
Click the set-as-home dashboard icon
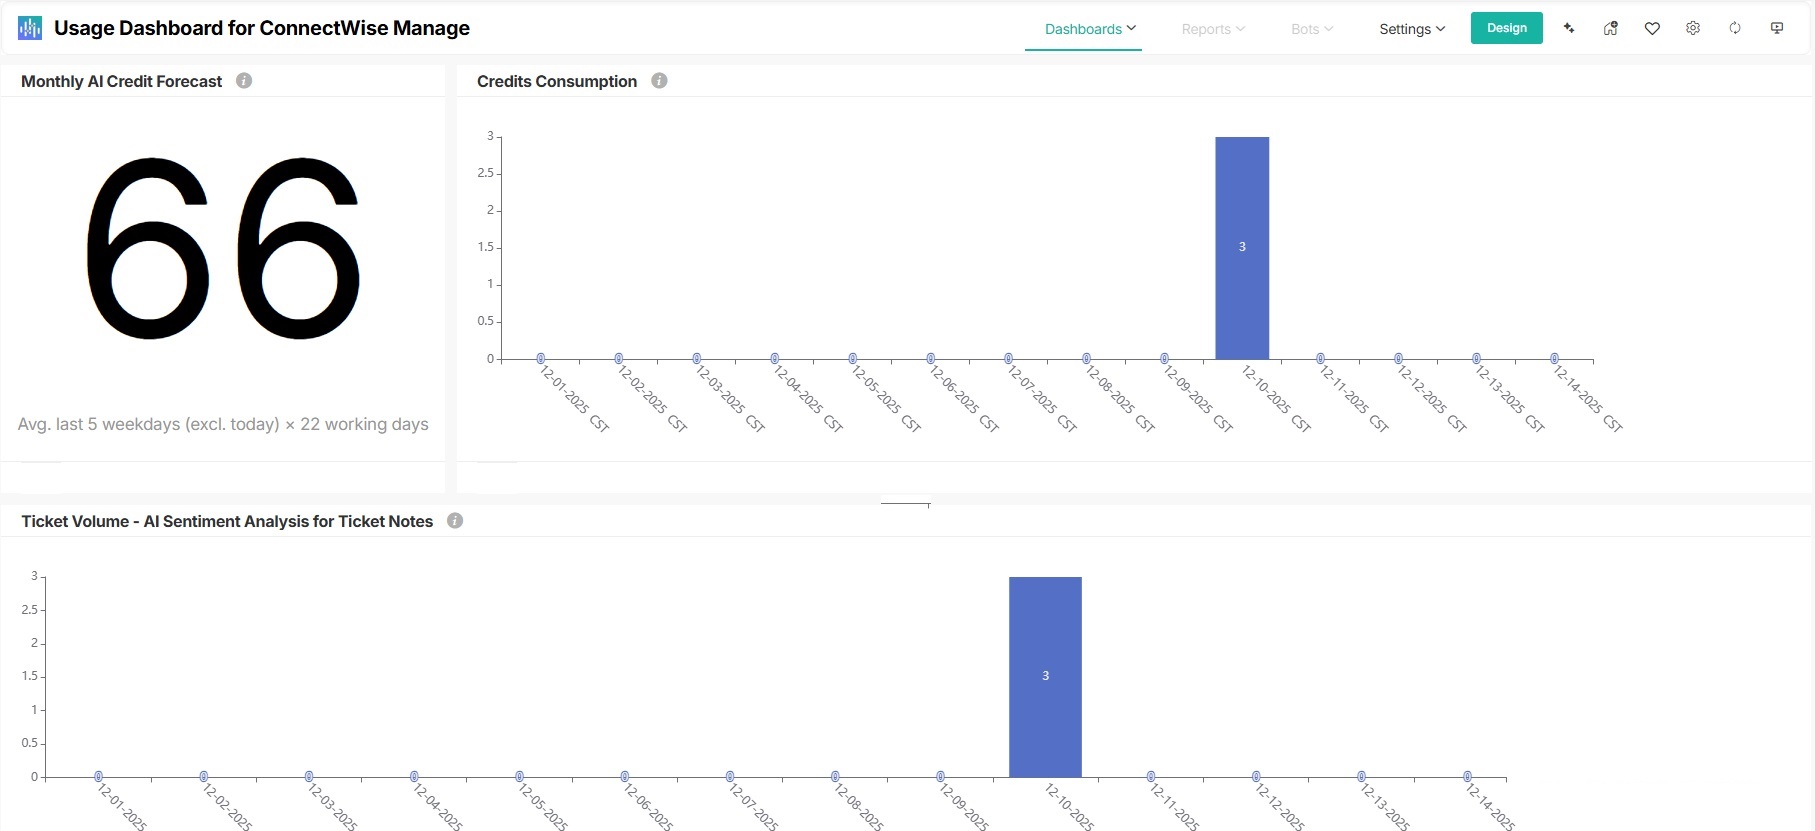coord(1610,28)
